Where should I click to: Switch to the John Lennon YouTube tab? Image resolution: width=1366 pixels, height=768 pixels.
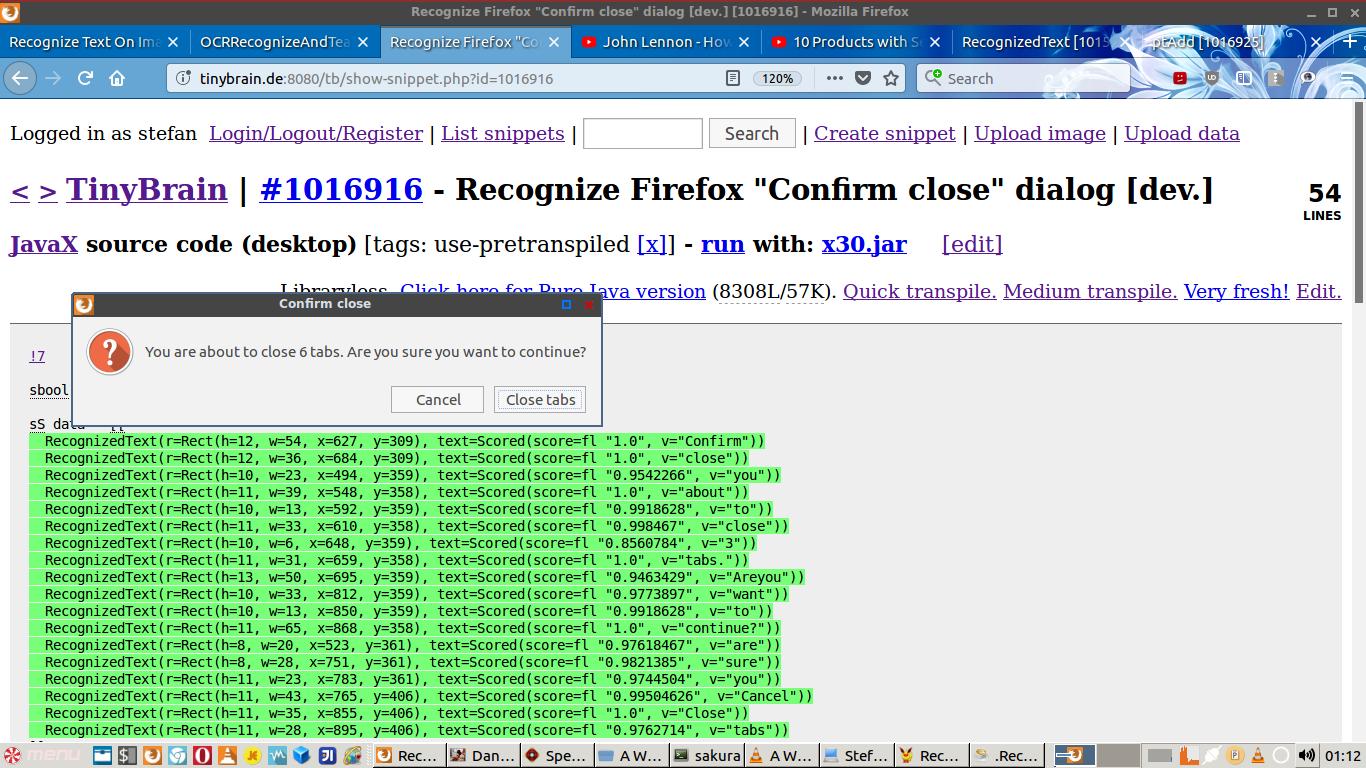[664, 42]
